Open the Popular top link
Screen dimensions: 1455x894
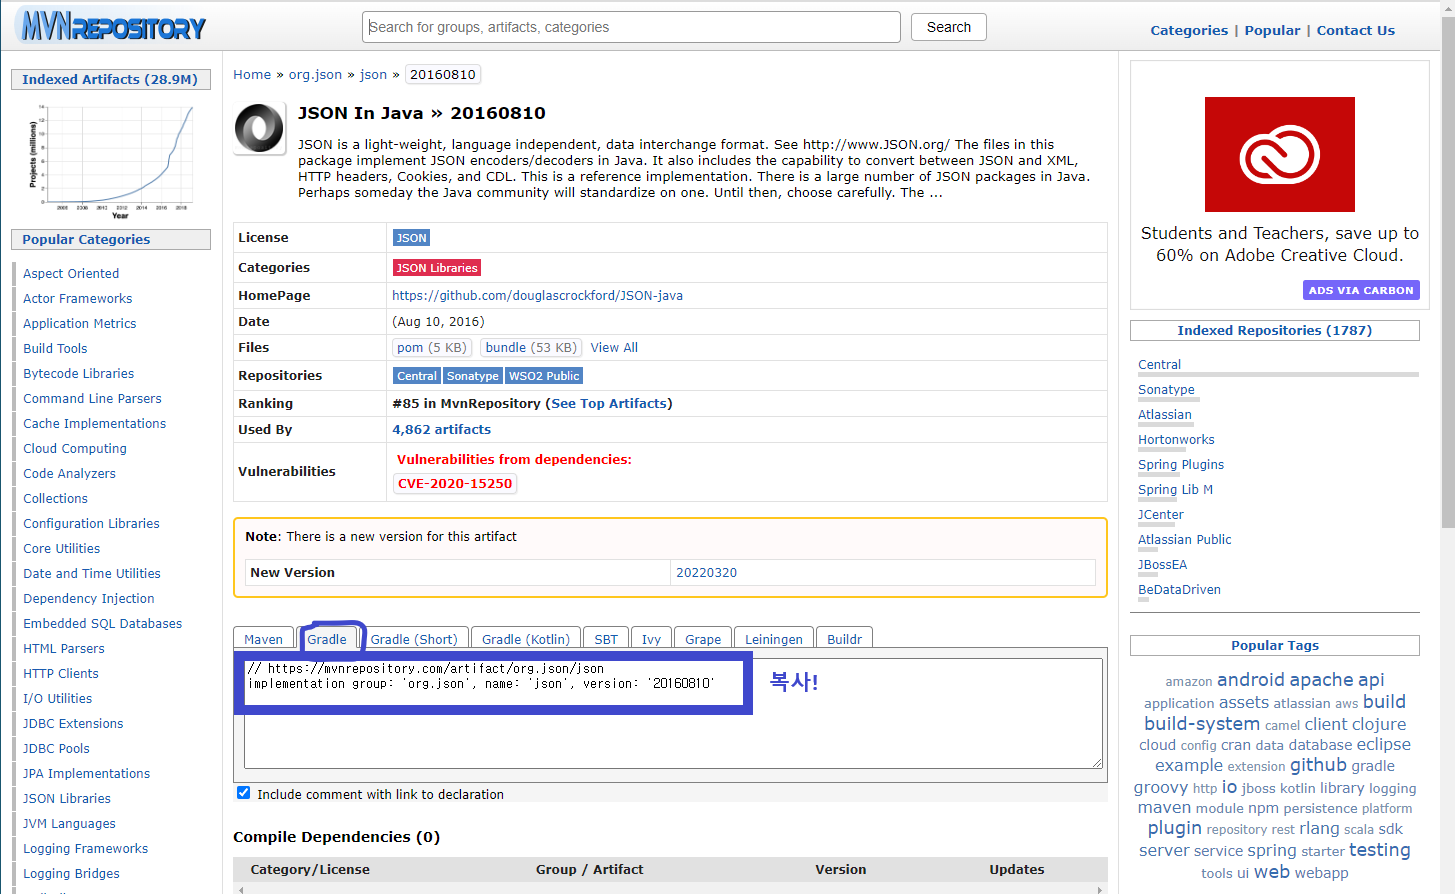[x=1272, y=30]
